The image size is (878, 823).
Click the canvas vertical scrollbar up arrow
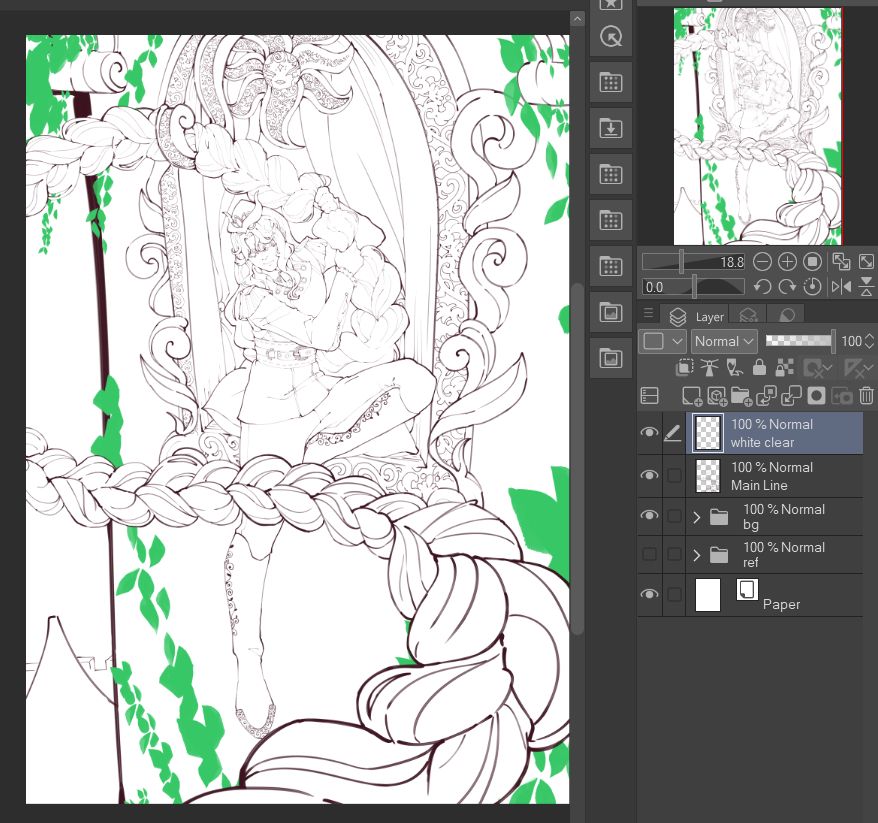(x=577, y=19)
